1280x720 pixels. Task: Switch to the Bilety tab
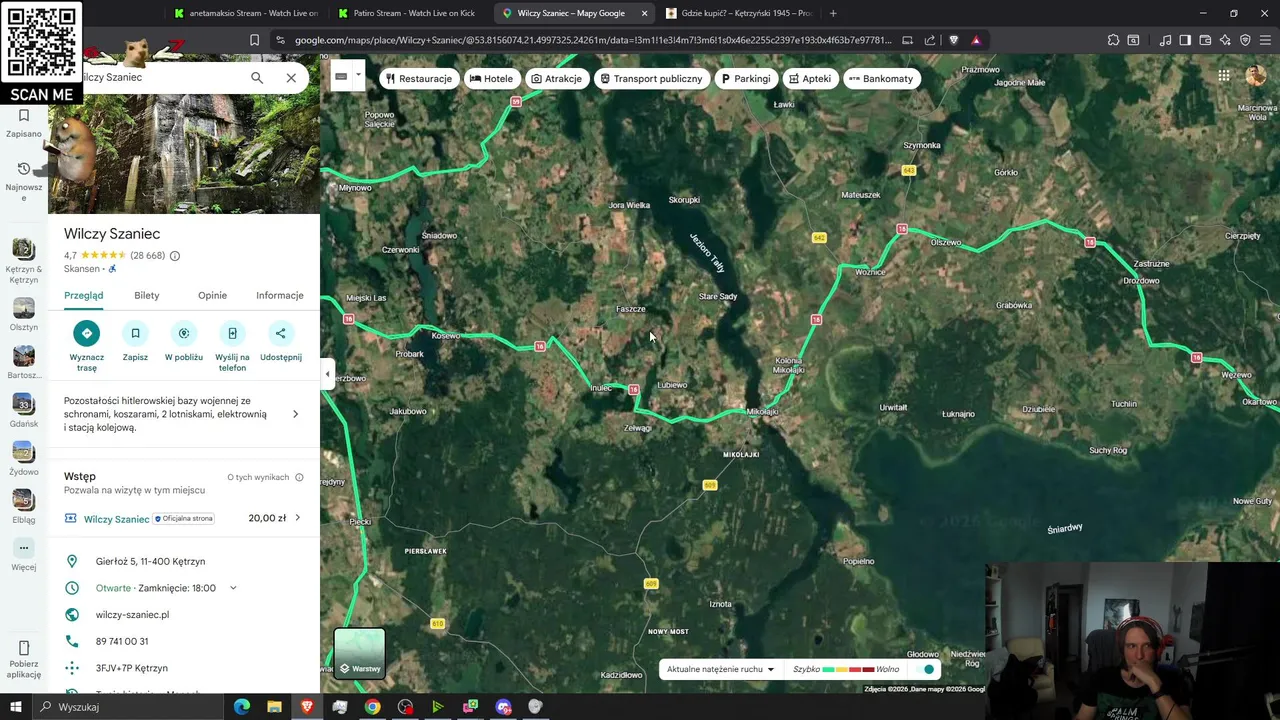(147, 295)
